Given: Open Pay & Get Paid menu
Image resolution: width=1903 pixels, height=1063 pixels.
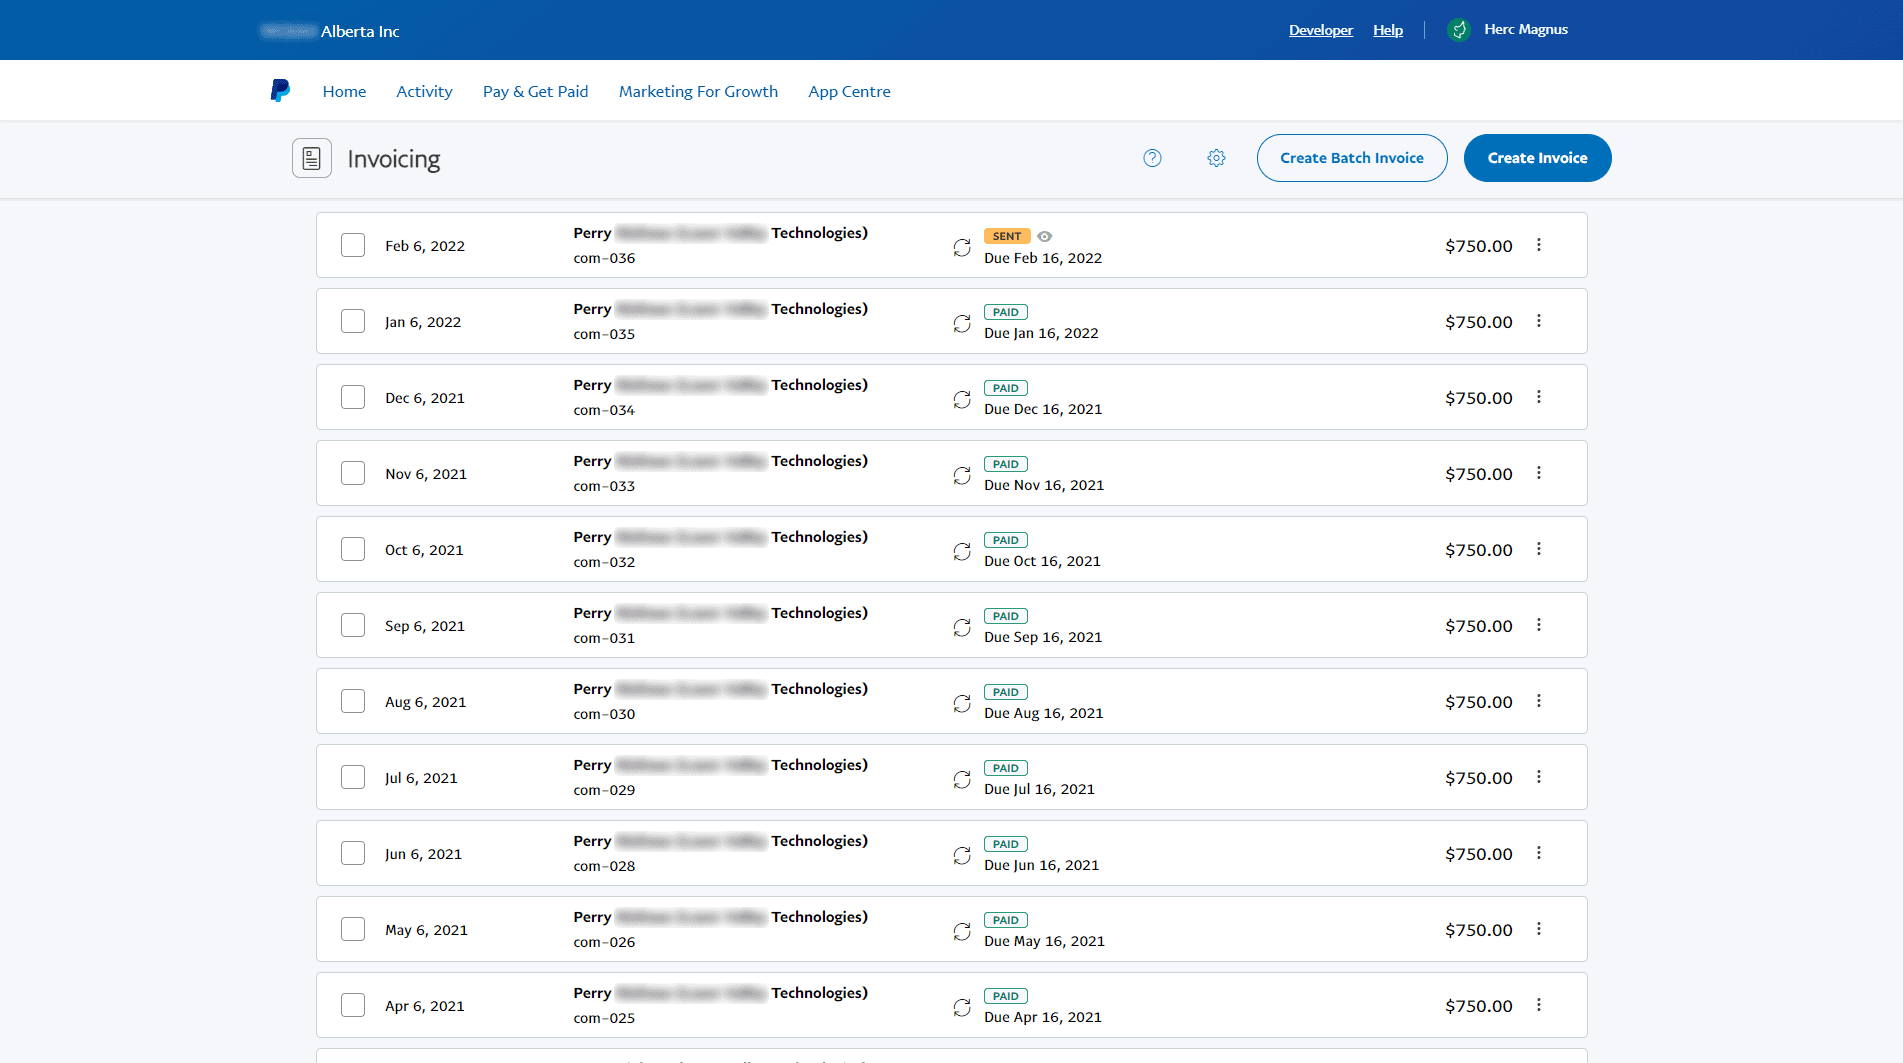Looking at the screenshot, I should pos(535,91).
